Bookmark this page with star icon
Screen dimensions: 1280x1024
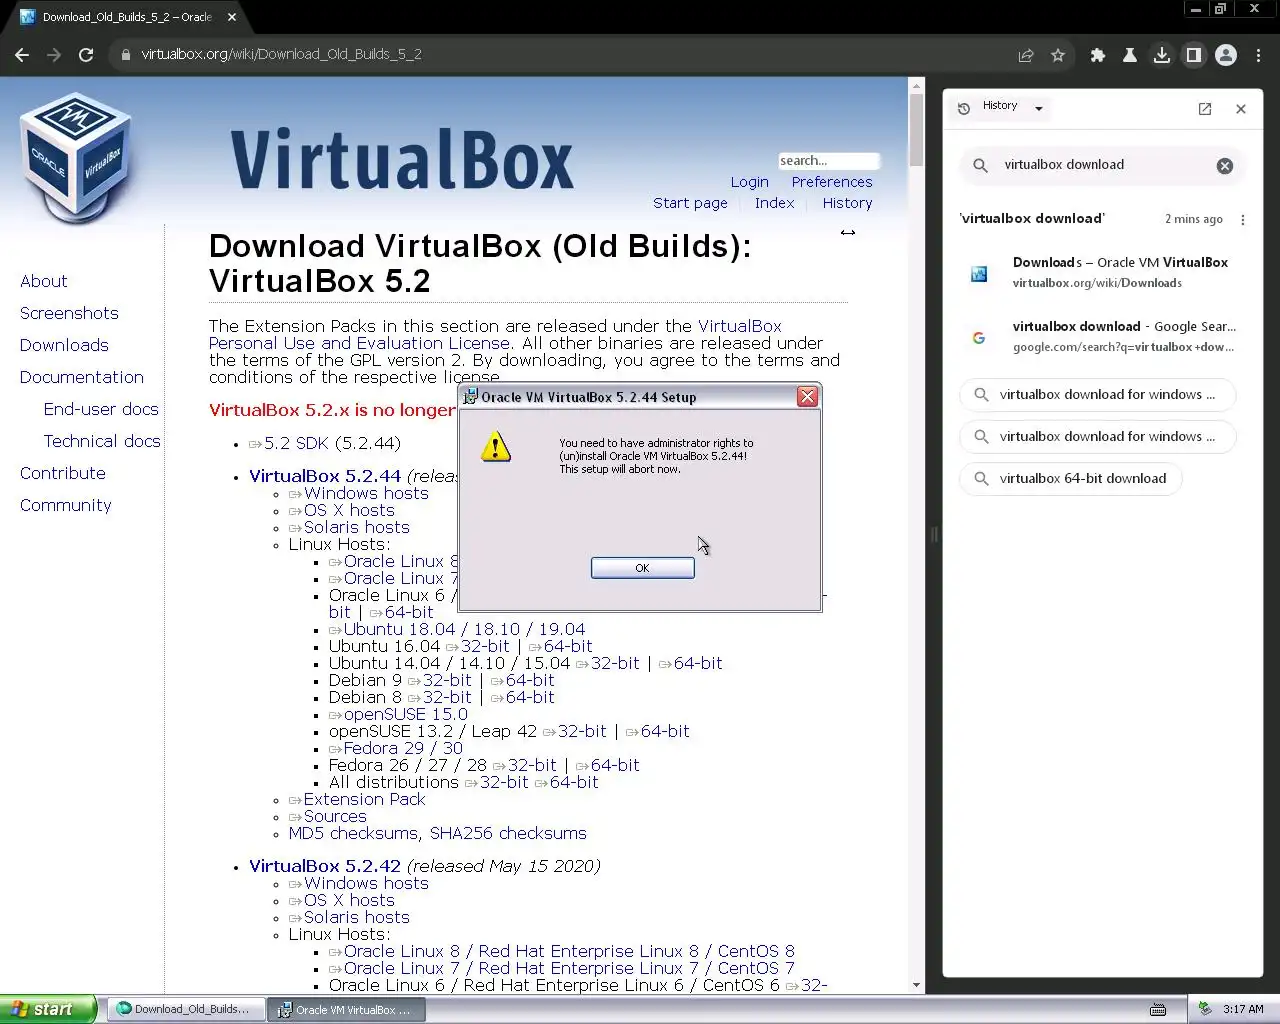(1058, 55)
